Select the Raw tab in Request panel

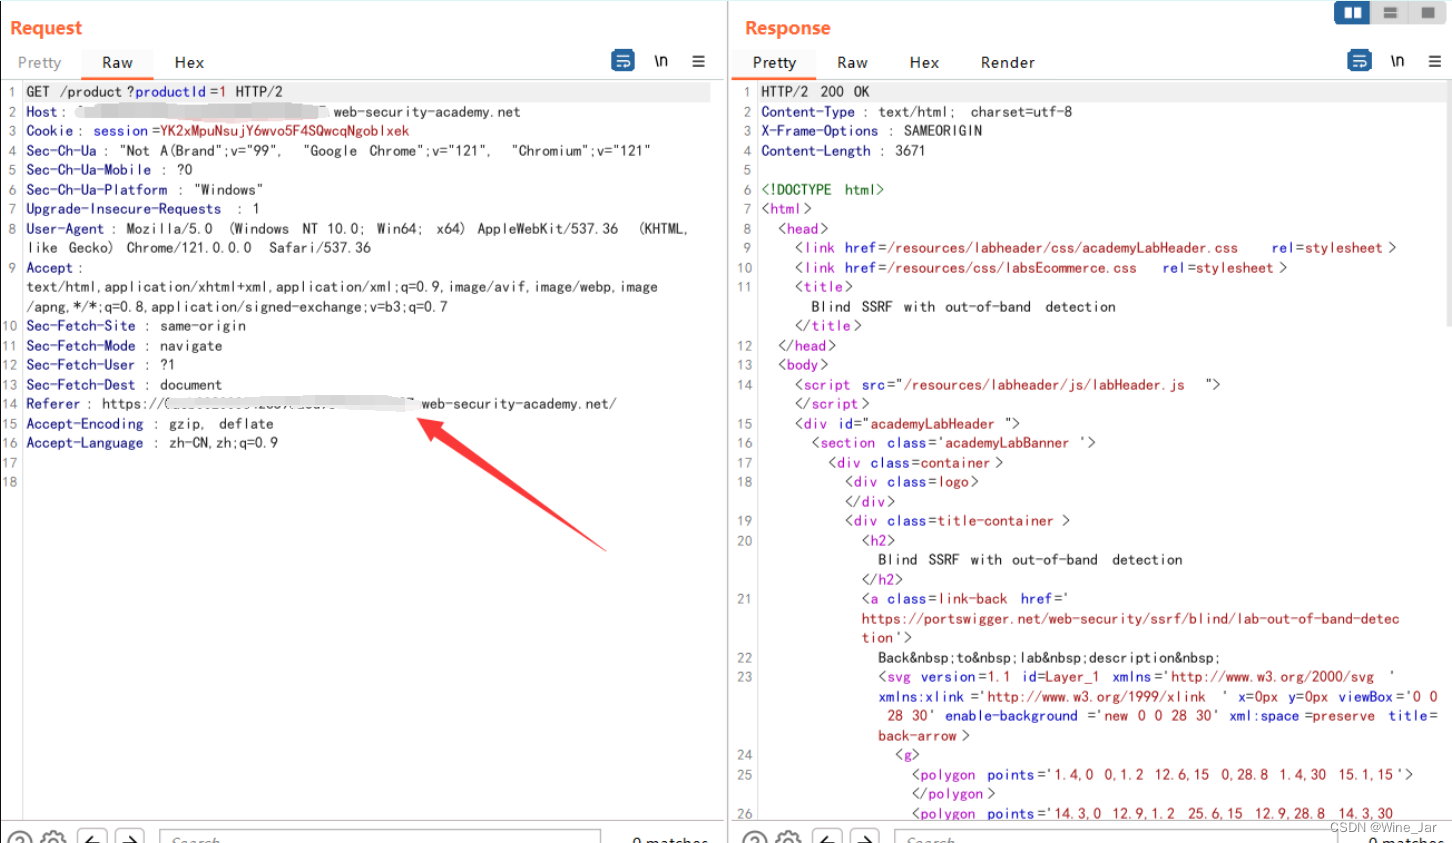click(x=117, y=62)
